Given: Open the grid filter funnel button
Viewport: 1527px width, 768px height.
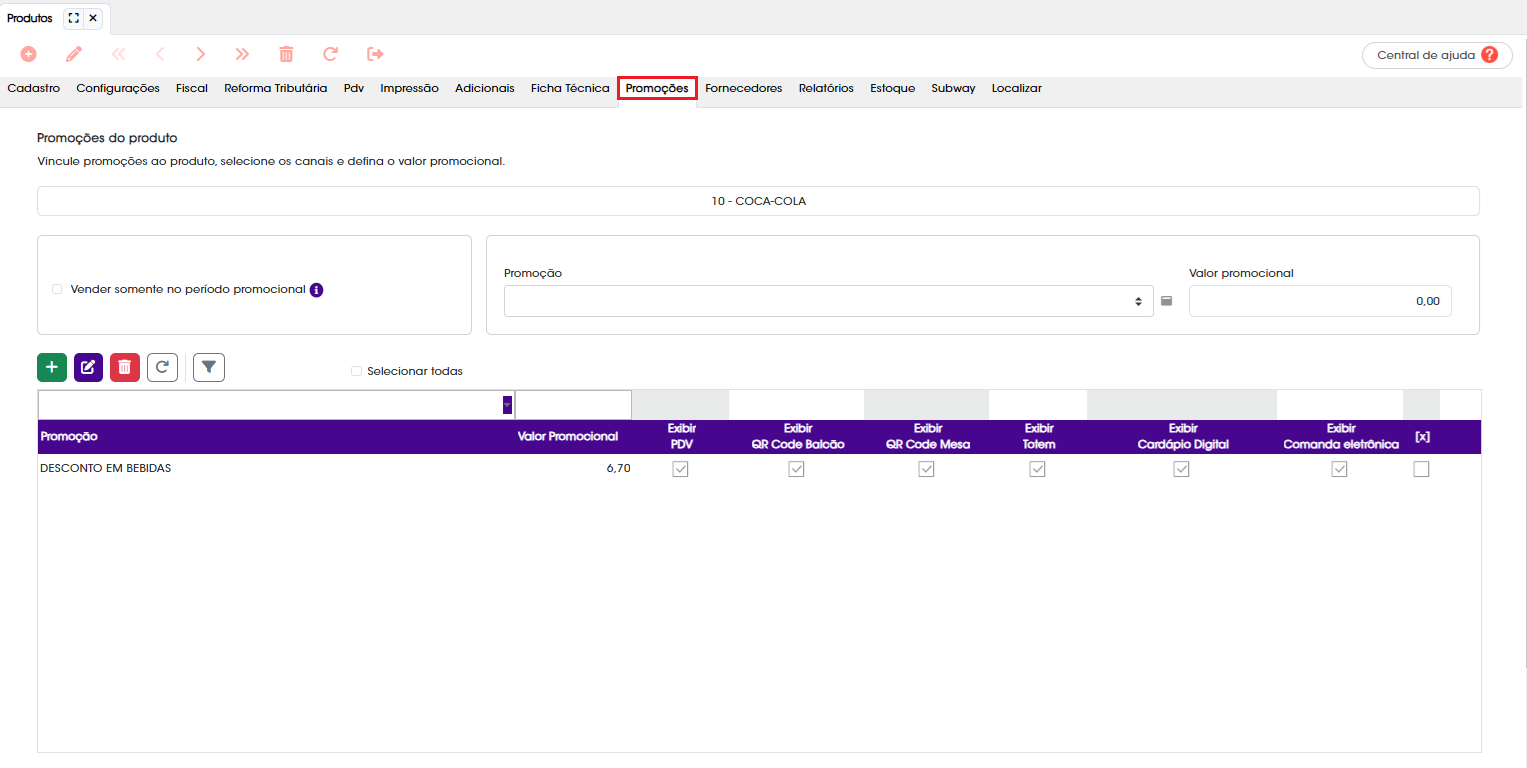Looking at the screenshot, I should pos(209,367).
